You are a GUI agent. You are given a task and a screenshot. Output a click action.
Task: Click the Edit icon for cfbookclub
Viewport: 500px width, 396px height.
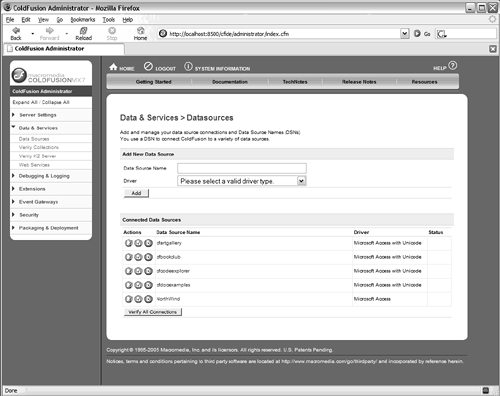[129, 257]
